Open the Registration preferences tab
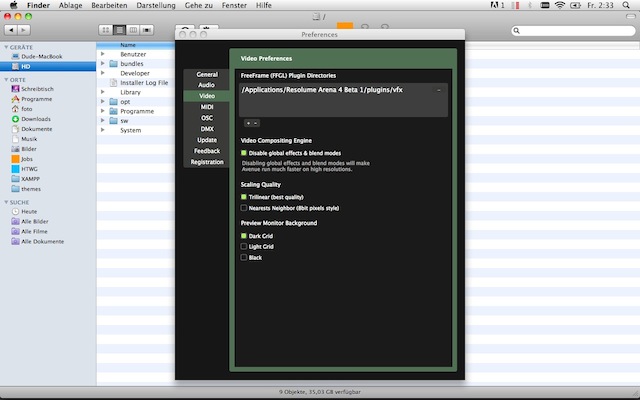The image size is (640, 400). 207,162
